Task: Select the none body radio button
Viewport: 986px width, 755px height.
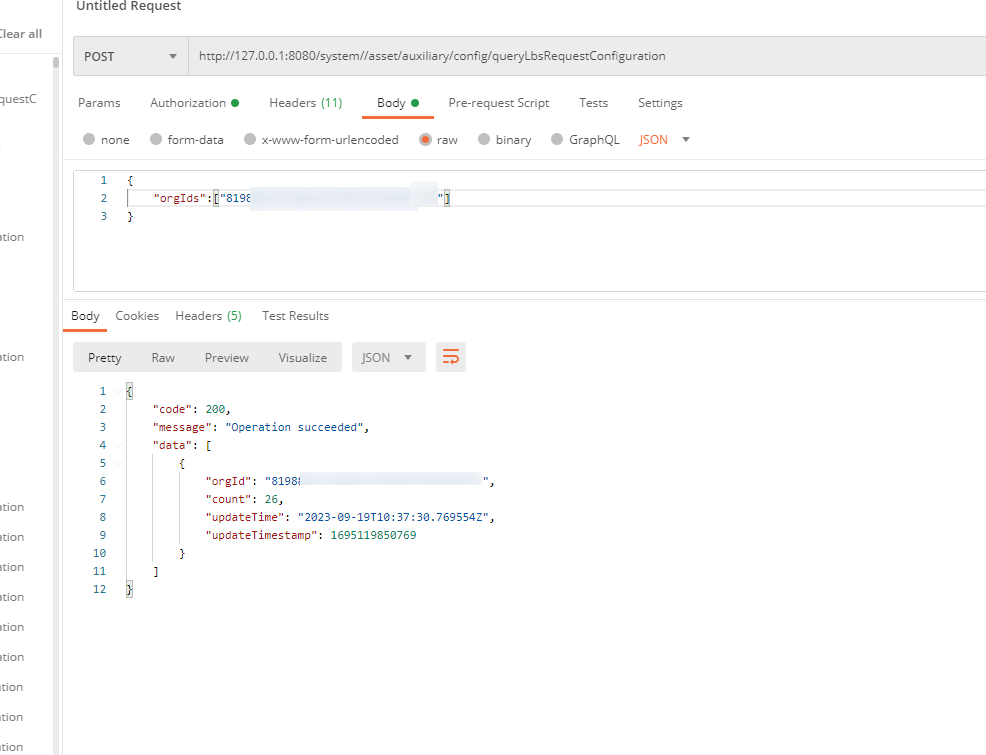Action: 90,140
